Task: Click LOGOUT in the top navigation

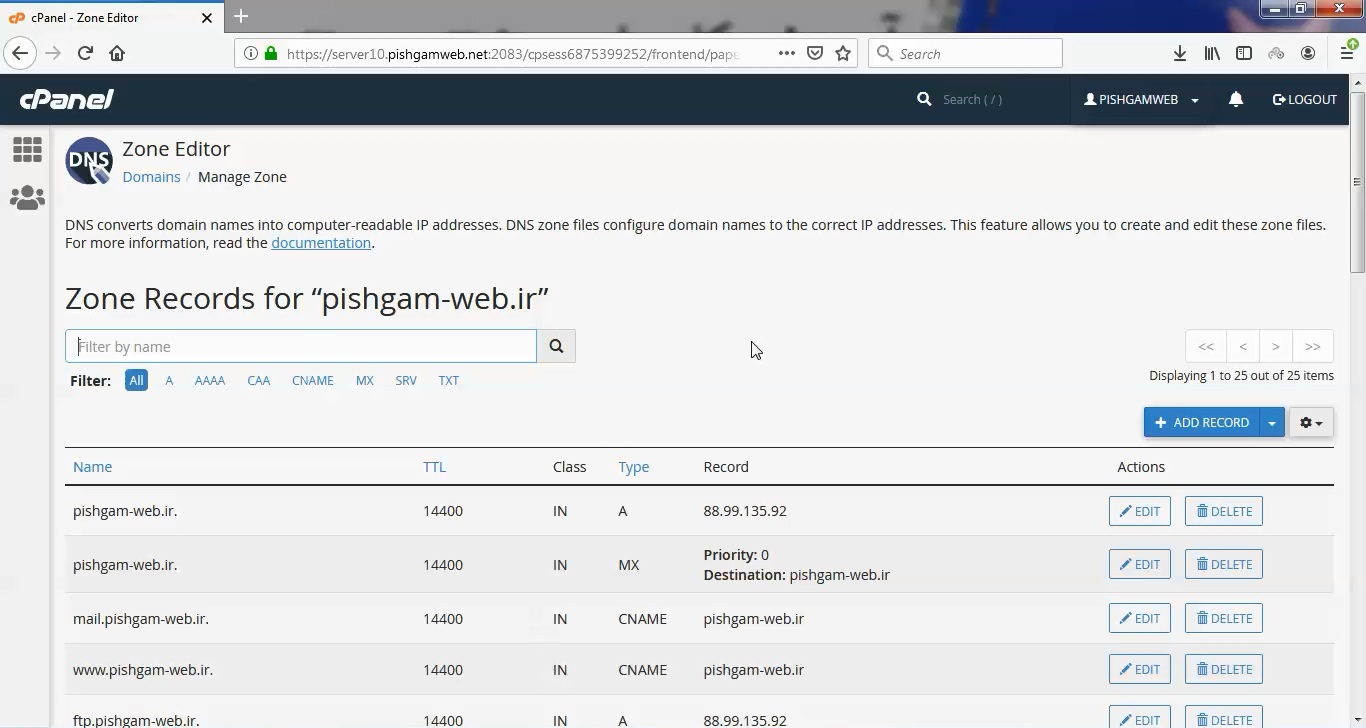Action: (x=1305, y=99)
